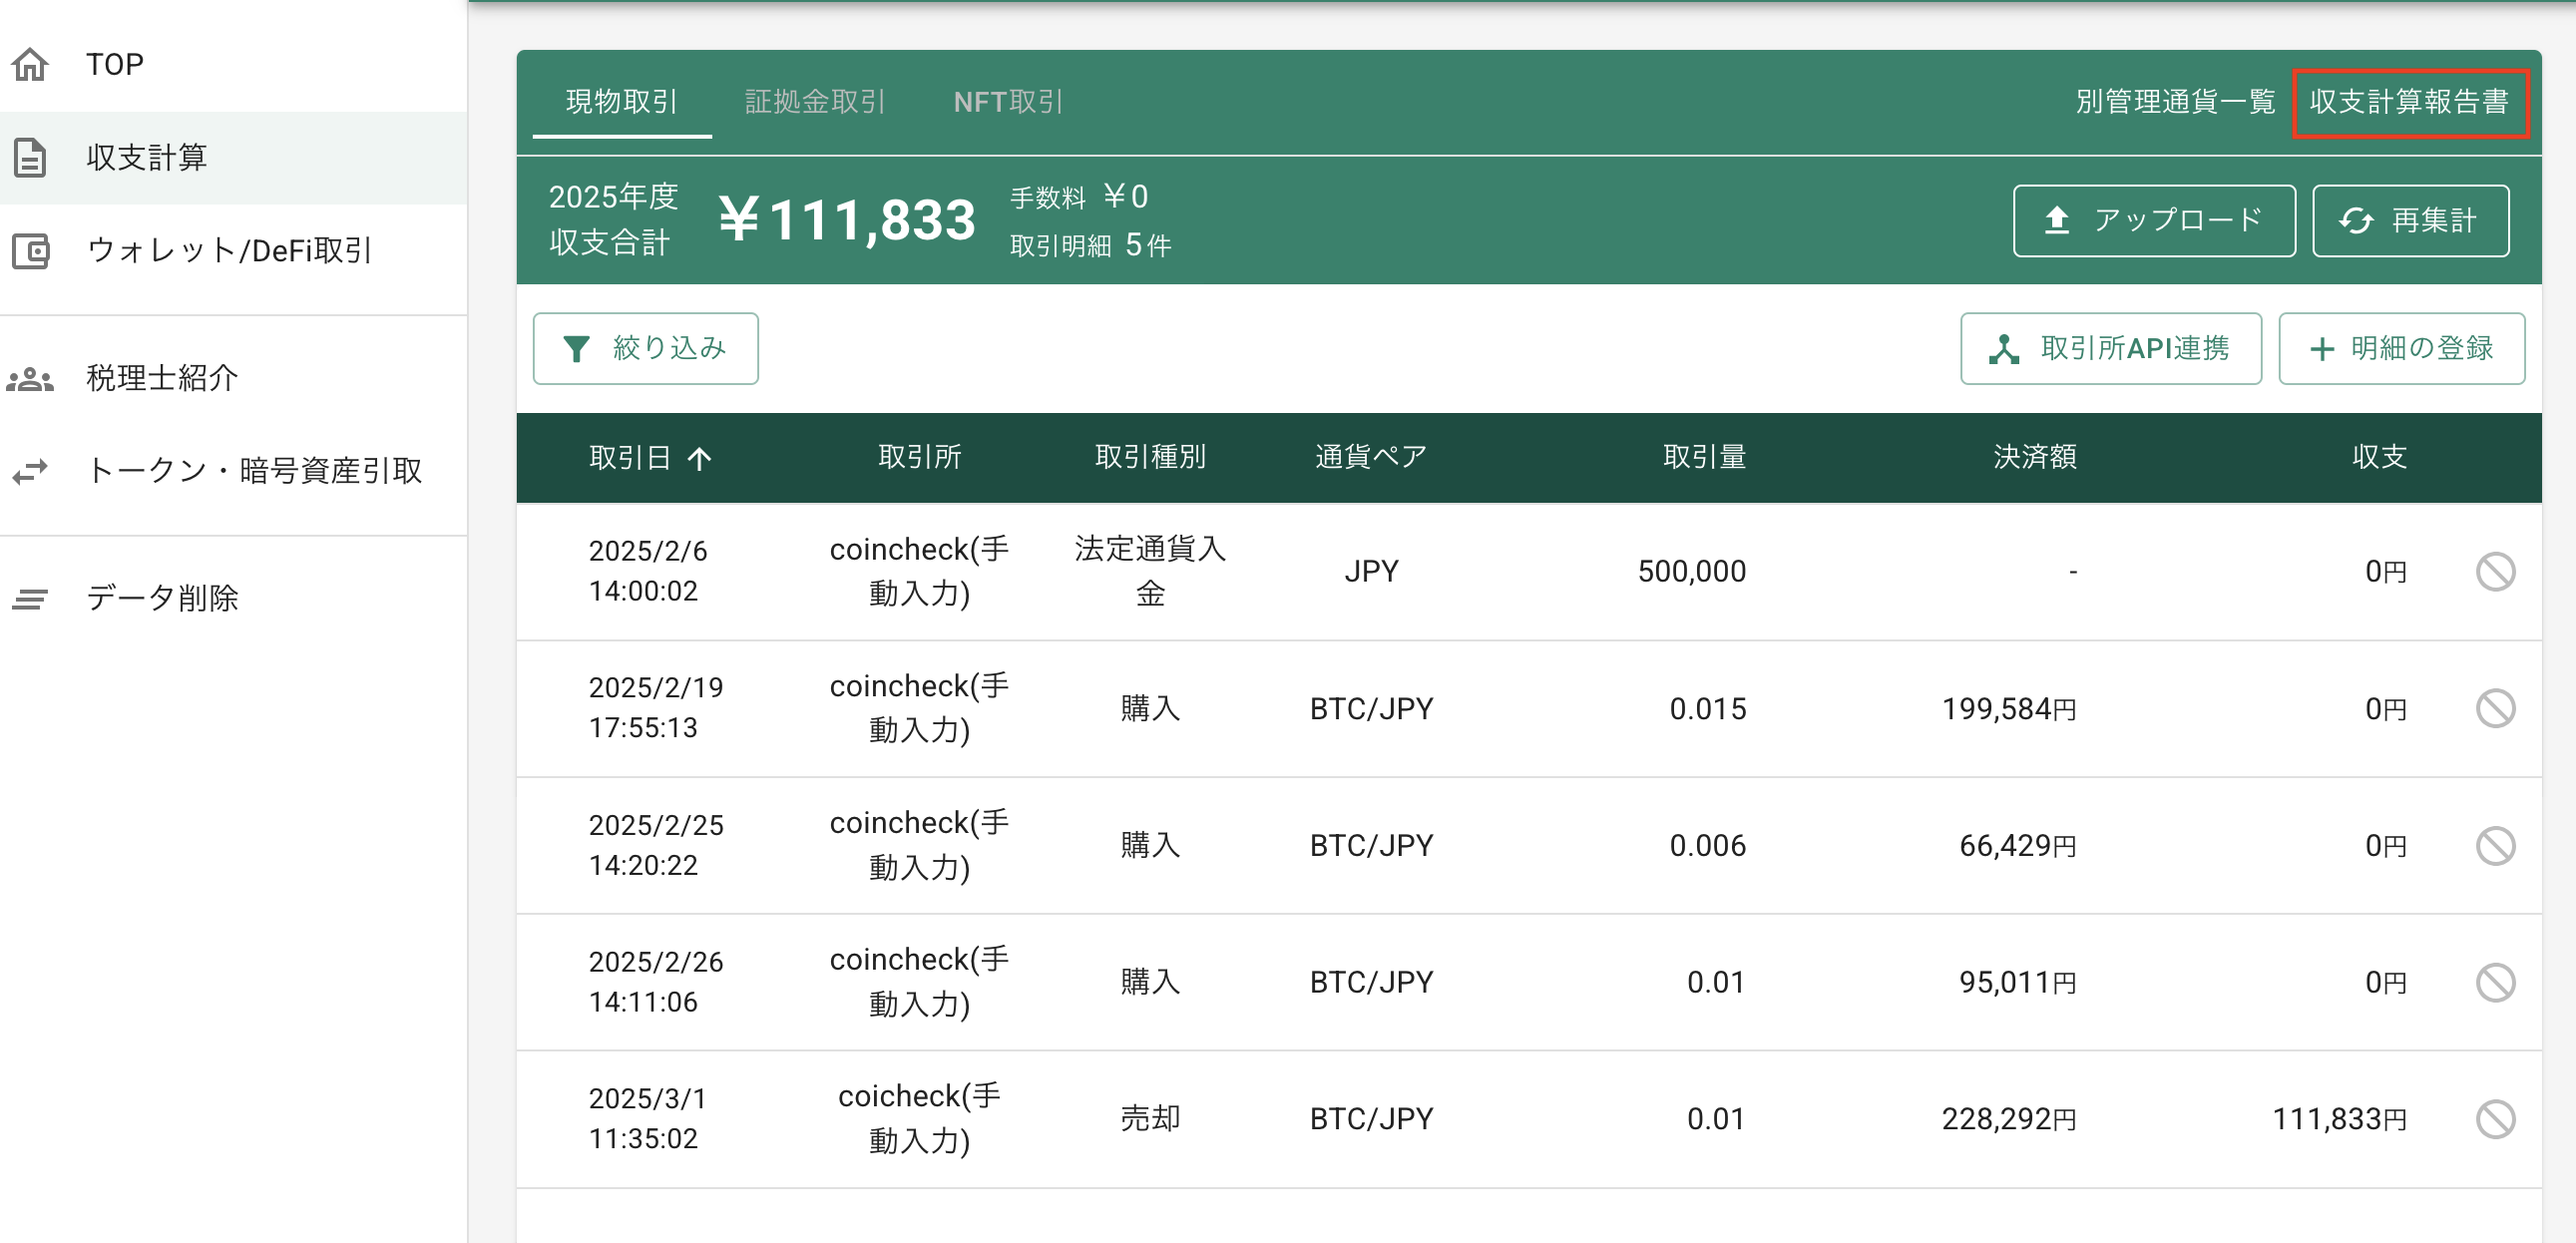Click the 売却 transaction type cell
The image size is (2576, 1243).
1150,1118
